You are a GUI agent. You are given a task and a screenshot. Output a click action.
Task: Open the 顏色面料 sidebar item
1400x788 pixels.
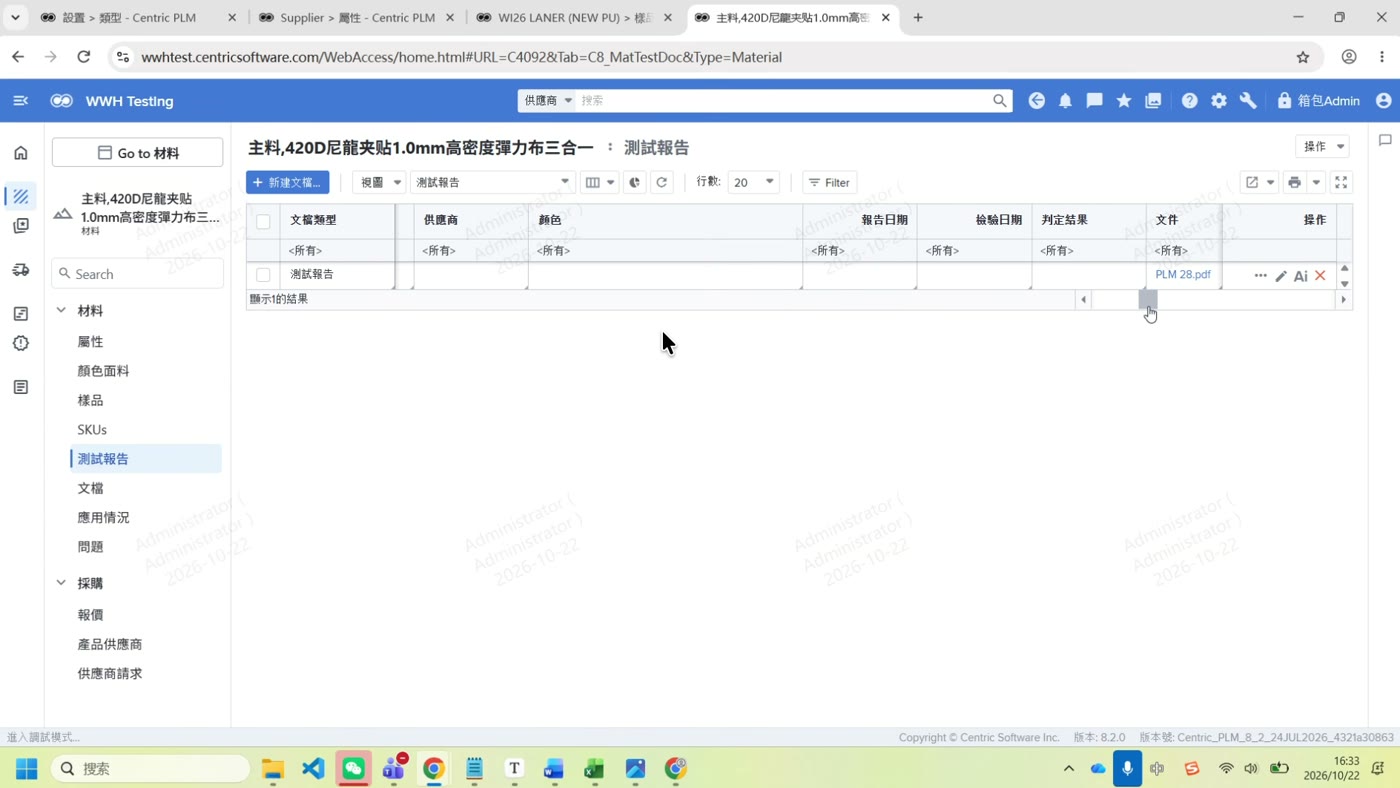[104, 371]
